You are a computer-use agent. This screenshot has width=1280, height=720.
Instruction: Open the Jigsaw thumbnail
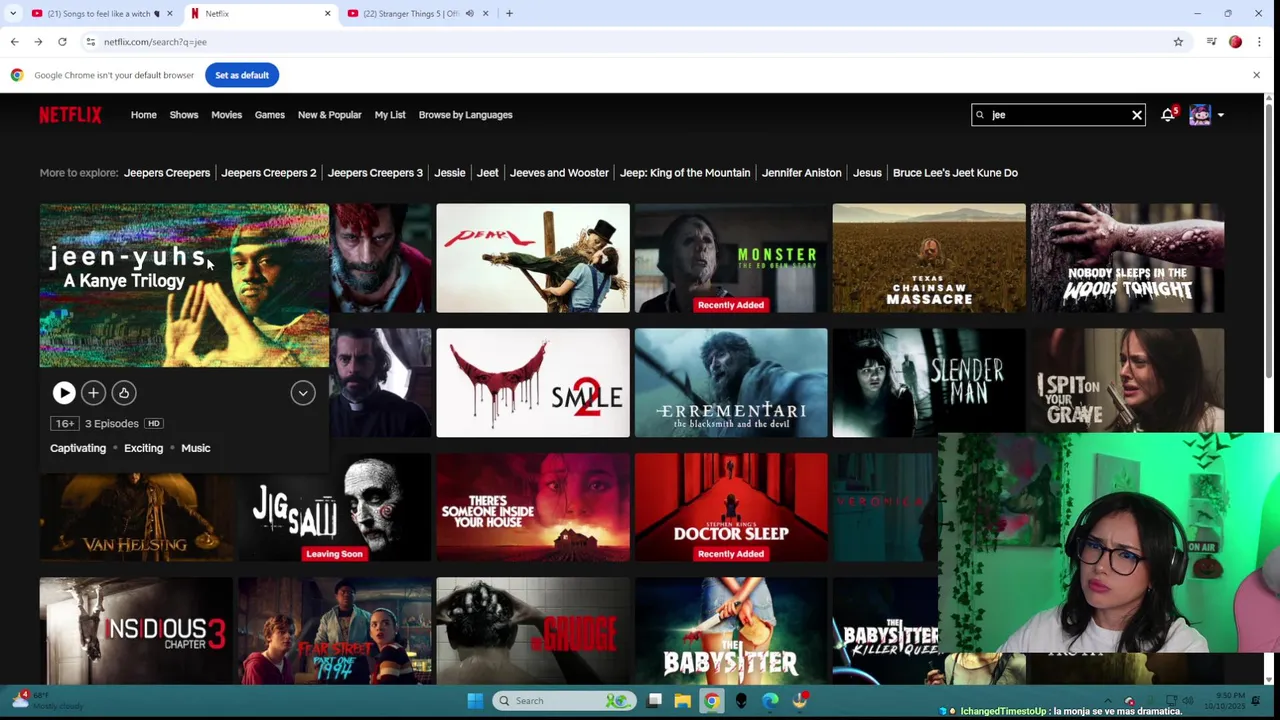pos(335,508)
